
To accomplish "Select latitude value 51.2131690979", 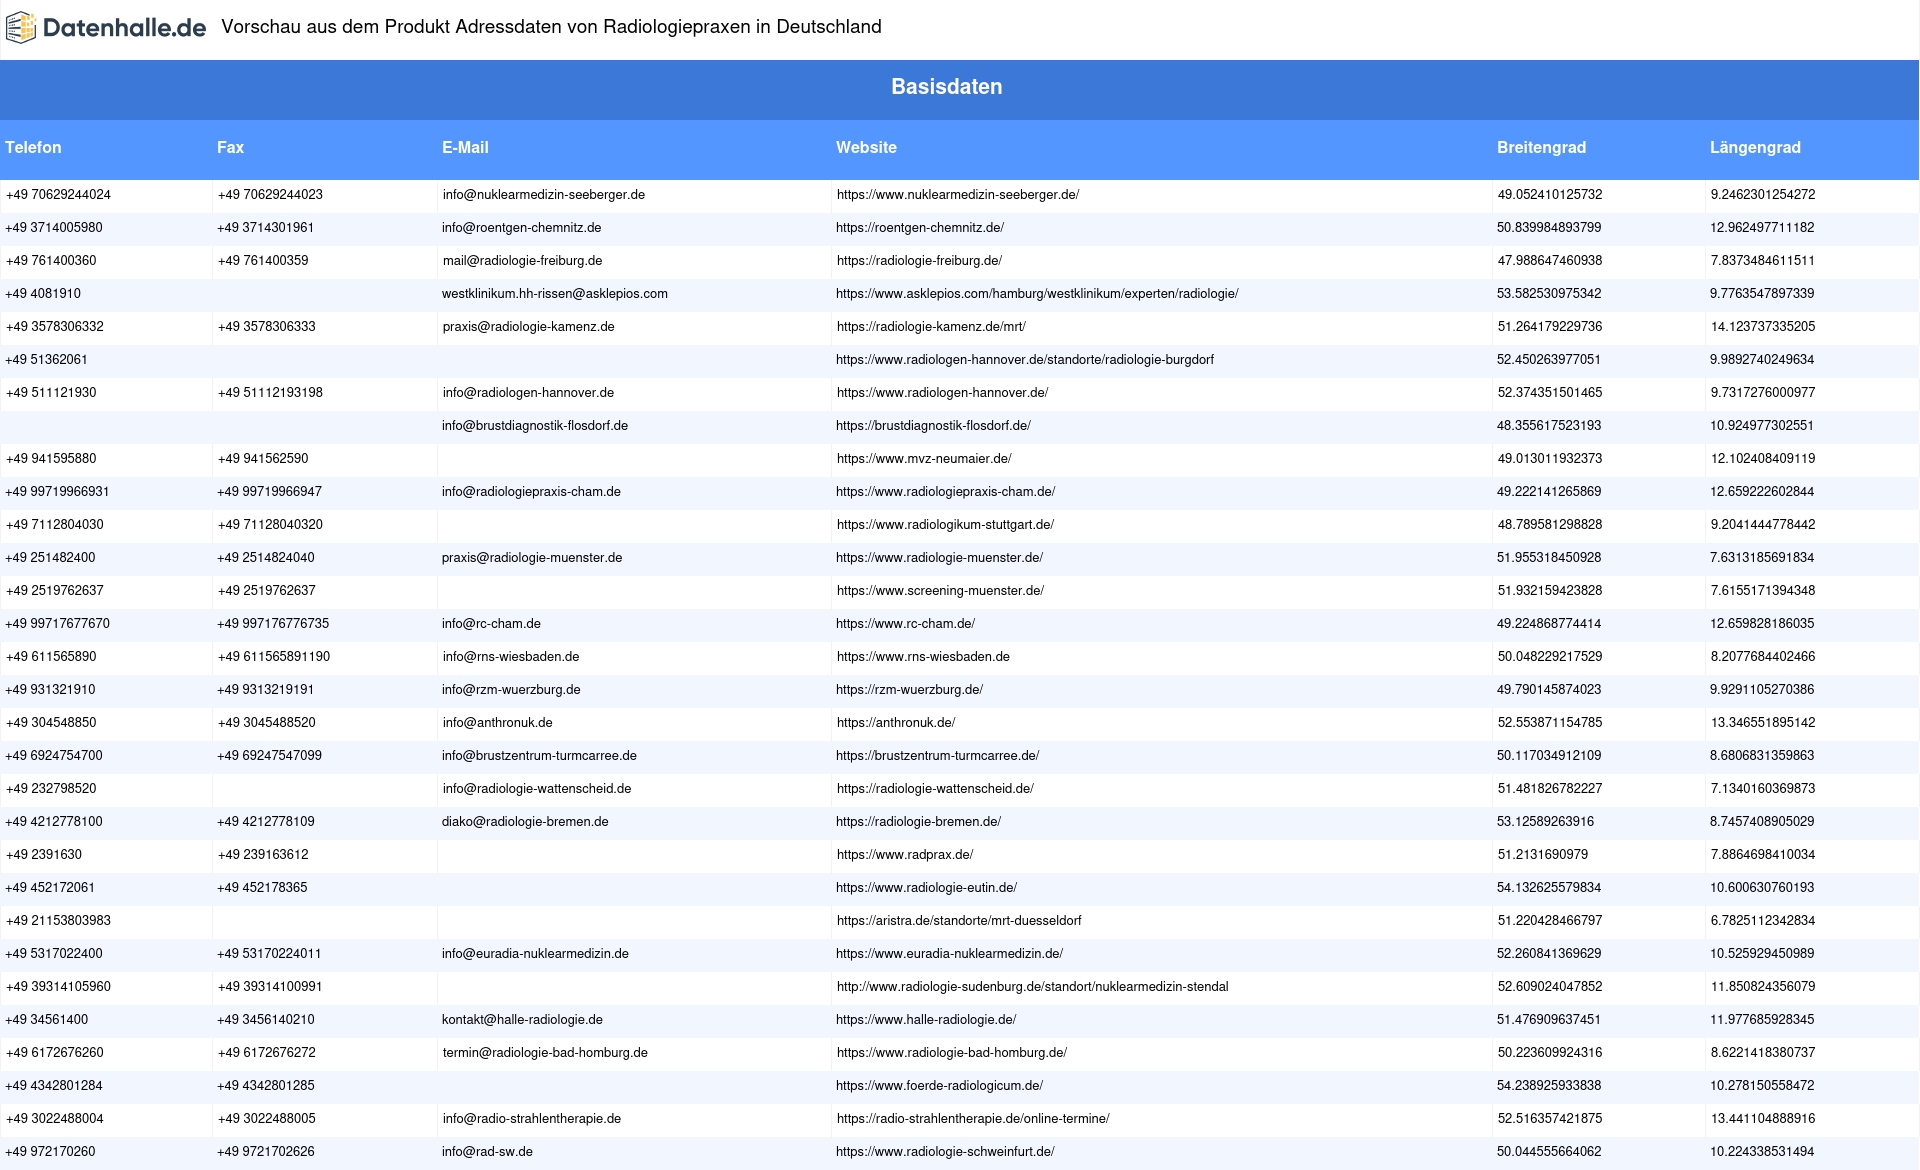I will click(1543, 855).
